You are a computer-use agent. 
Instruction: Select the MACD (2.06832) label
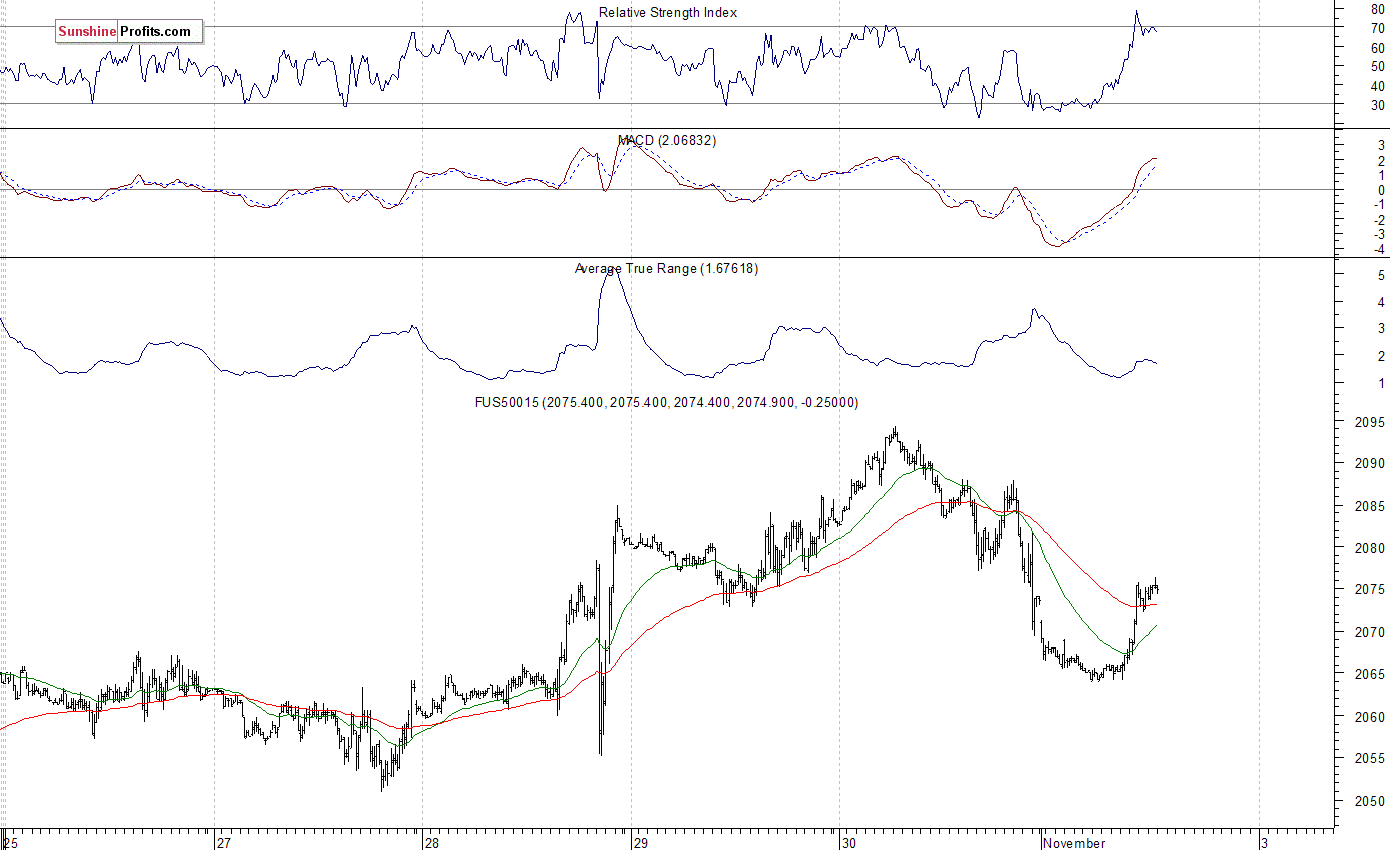pos(667,141)
